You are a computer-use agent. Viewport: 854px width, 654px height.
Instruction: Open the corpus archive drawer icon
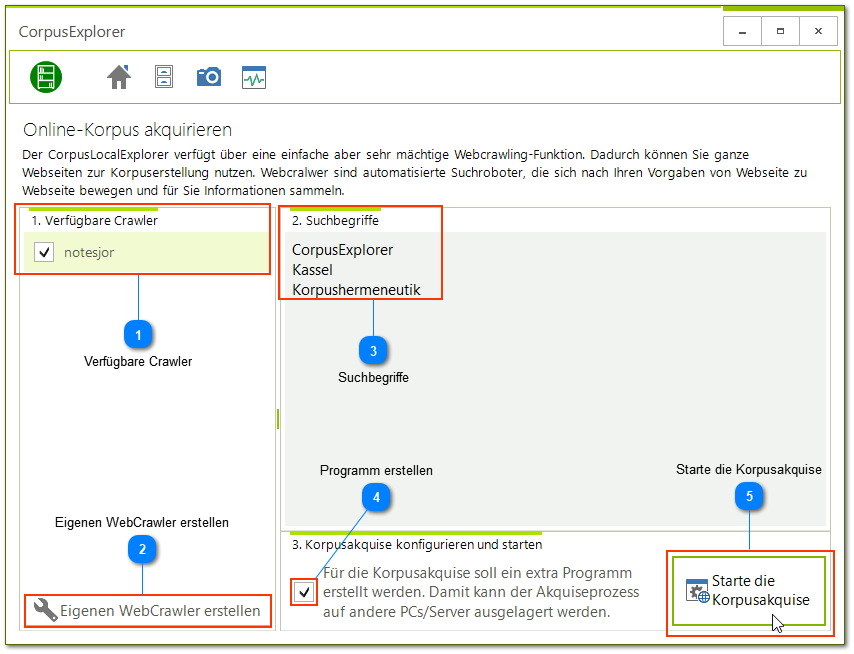164,77
